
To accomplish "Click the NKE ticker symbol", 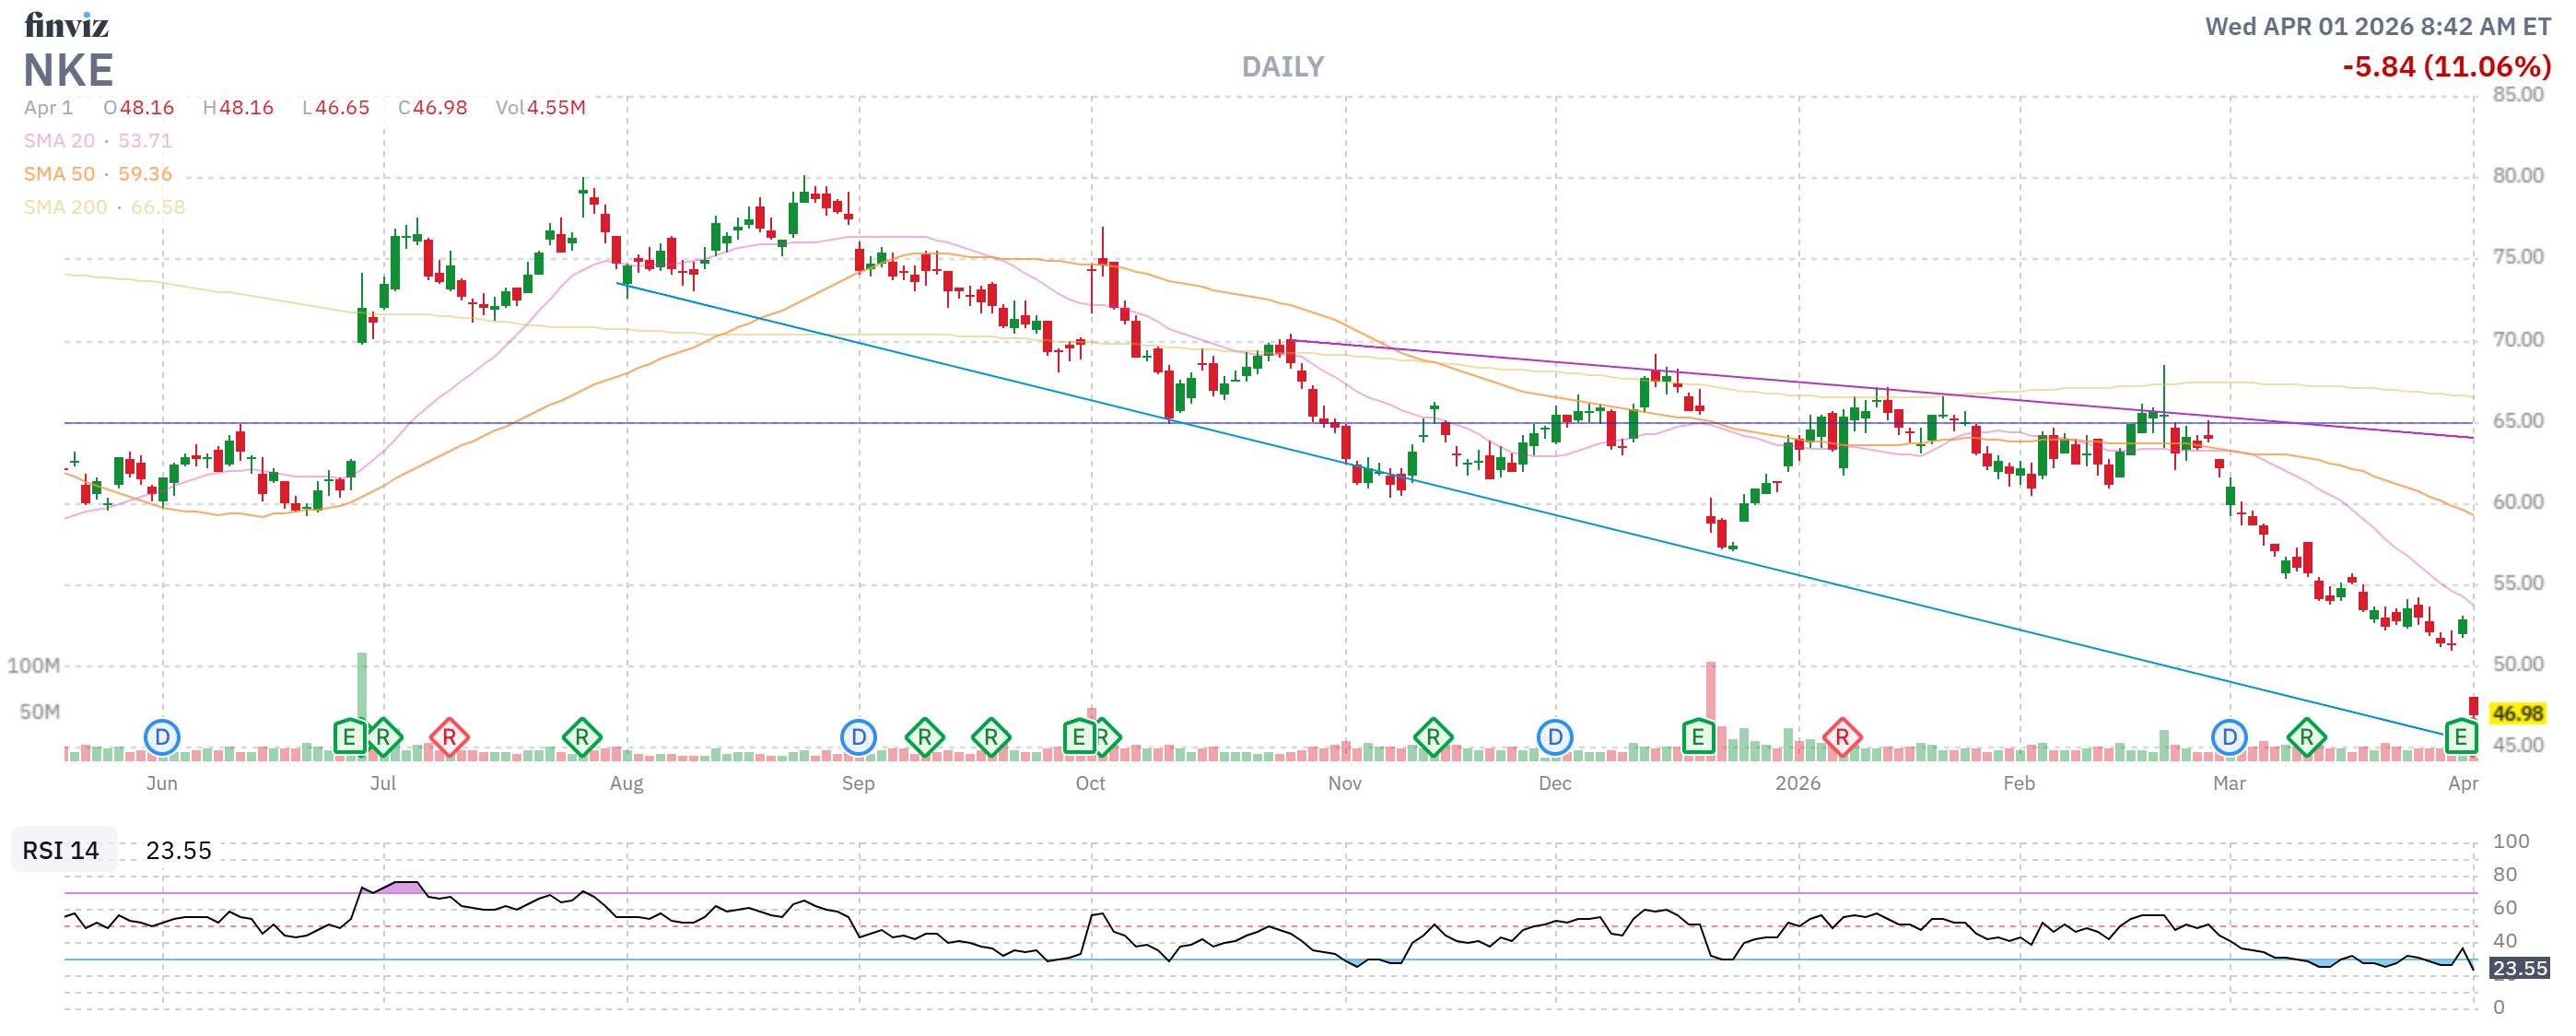I will point(68,70).
